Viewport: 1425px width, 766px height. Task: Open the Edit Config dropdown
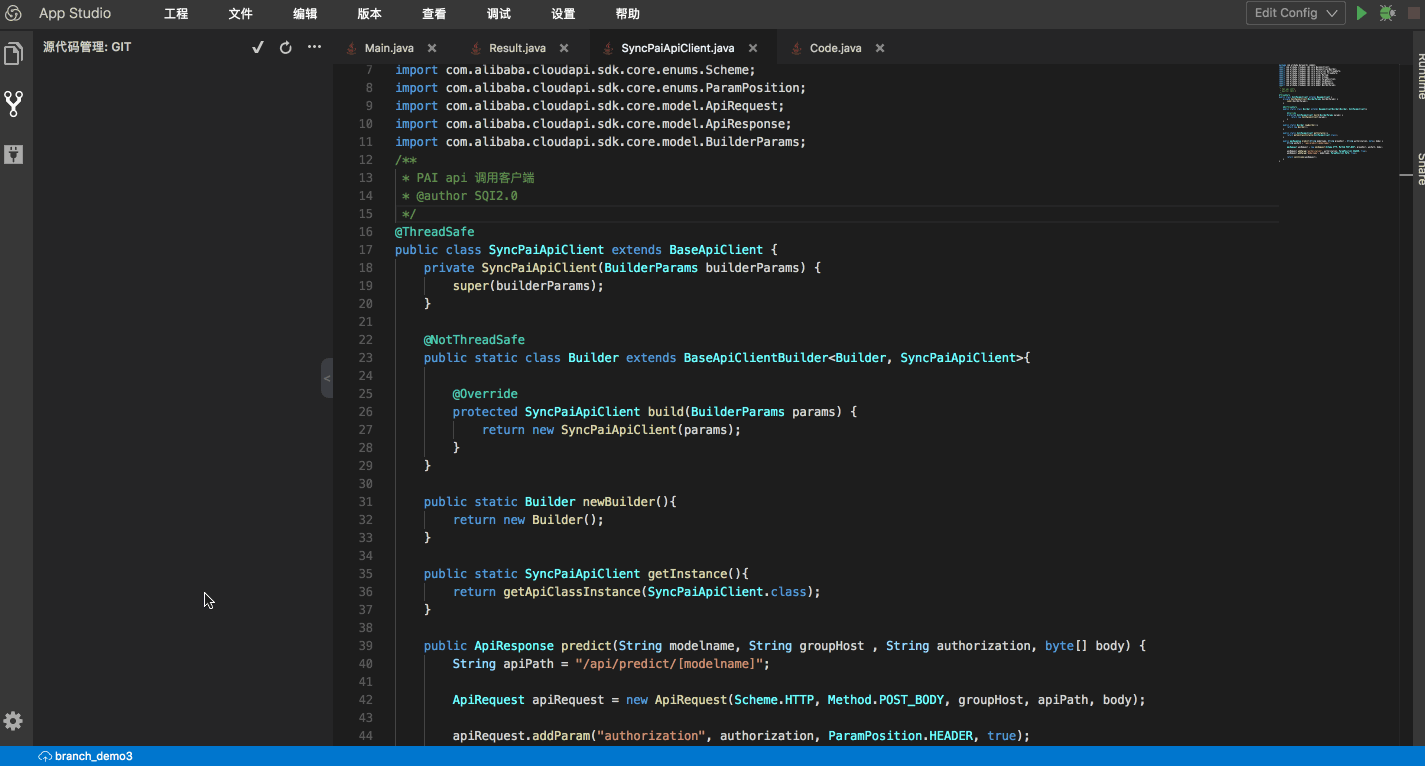[x=1295, y=13]
